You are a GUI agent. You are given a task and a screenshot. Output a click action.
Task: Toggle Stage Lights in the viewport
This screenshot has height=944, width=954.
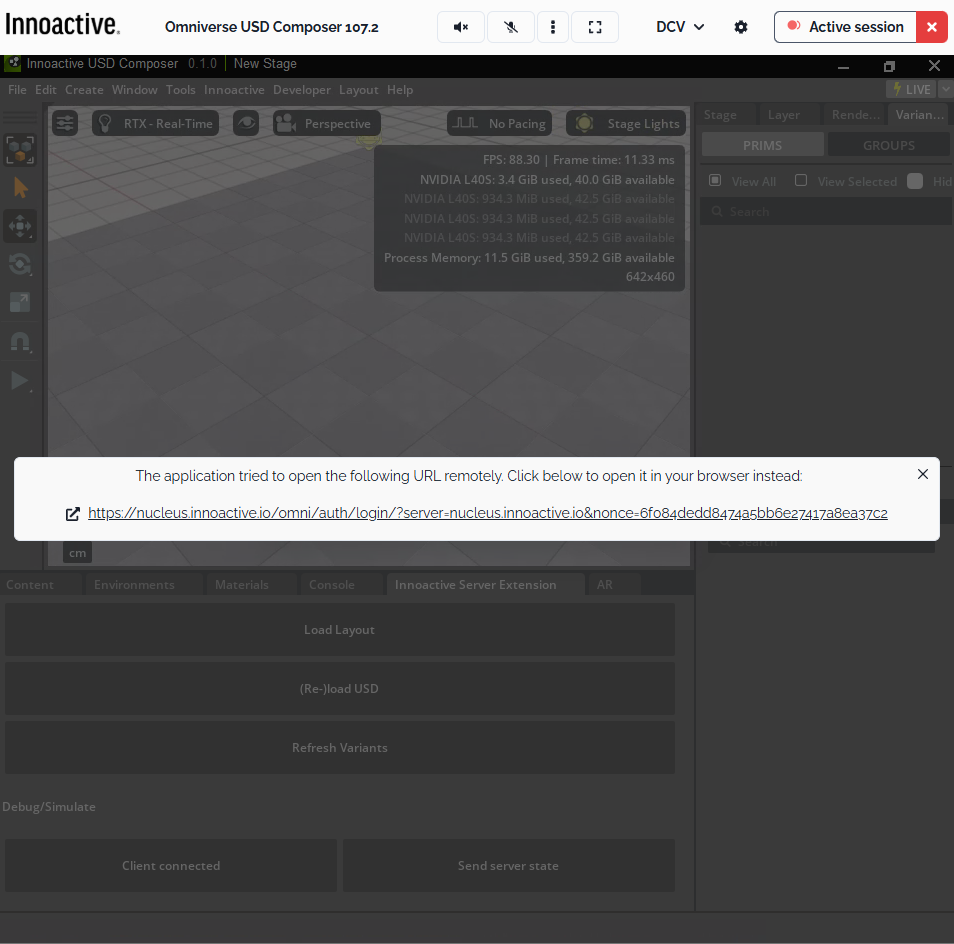(625, 122)
